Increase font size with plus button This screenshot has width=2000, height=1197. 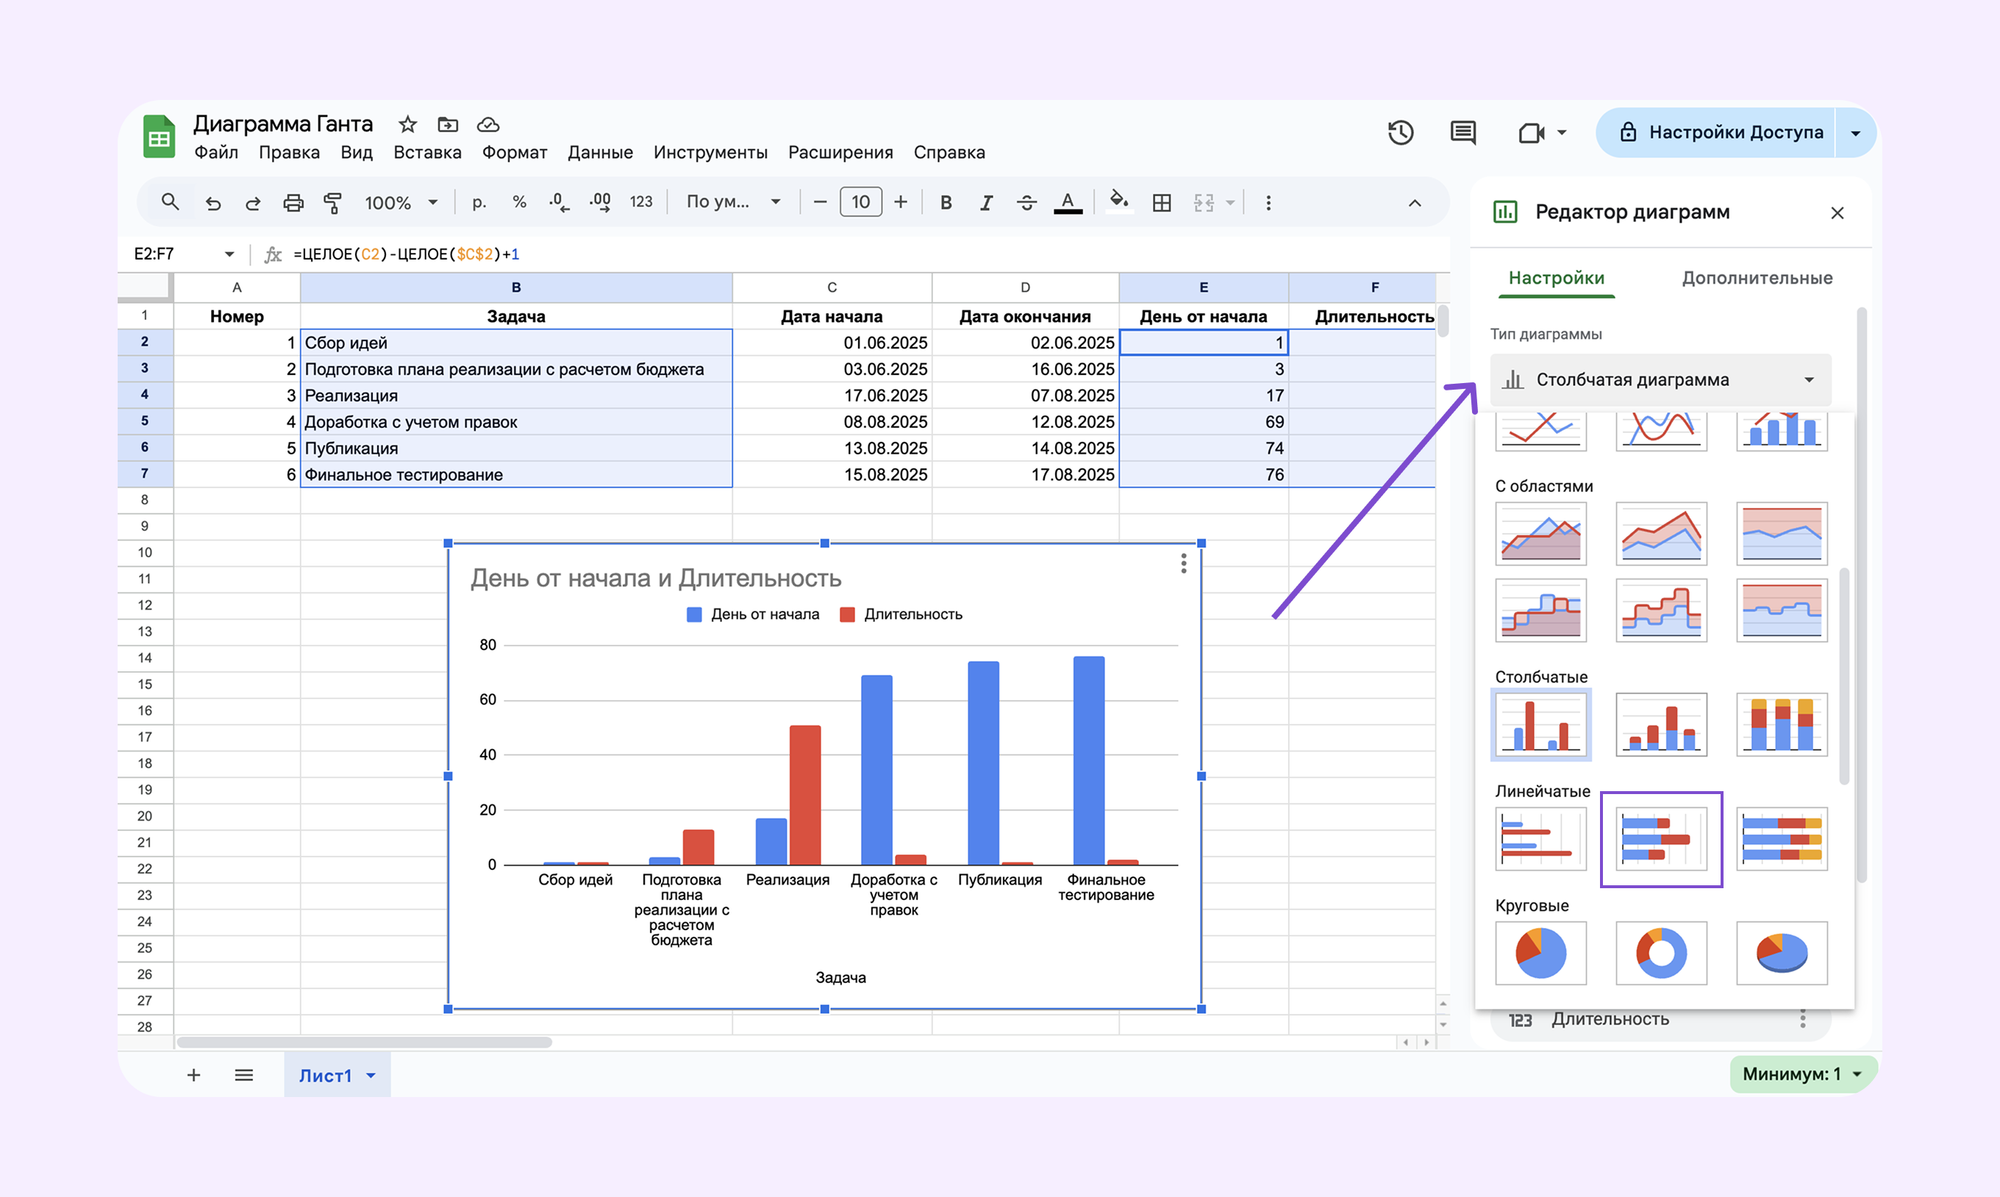[x=901, y=202]
